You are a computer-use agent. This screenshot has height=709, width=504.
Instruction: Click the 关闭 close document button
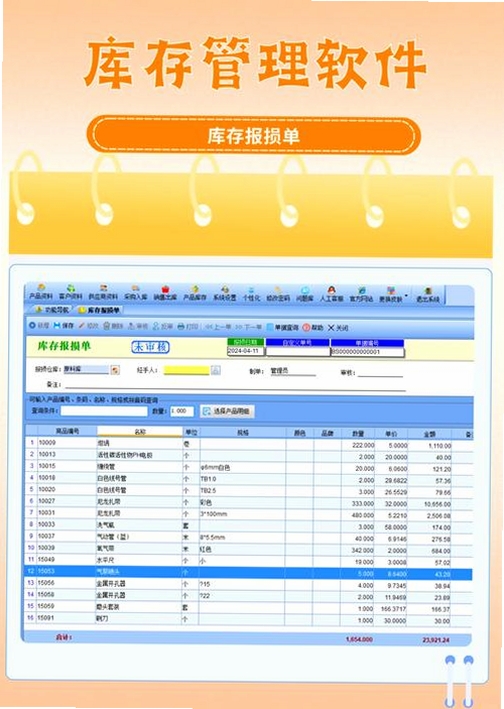pos(338,327)
